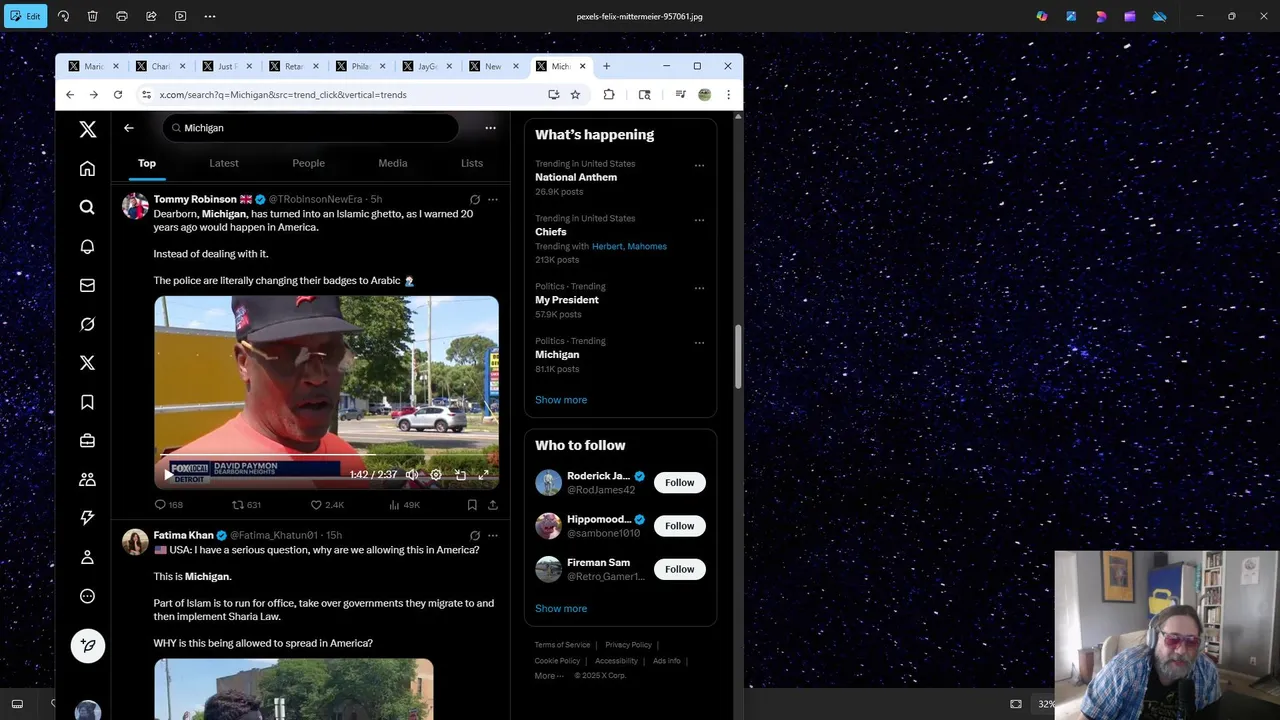The image size is (1280, 720).
Task: Bookmark Tommy Robinson post
Action: 472,505
